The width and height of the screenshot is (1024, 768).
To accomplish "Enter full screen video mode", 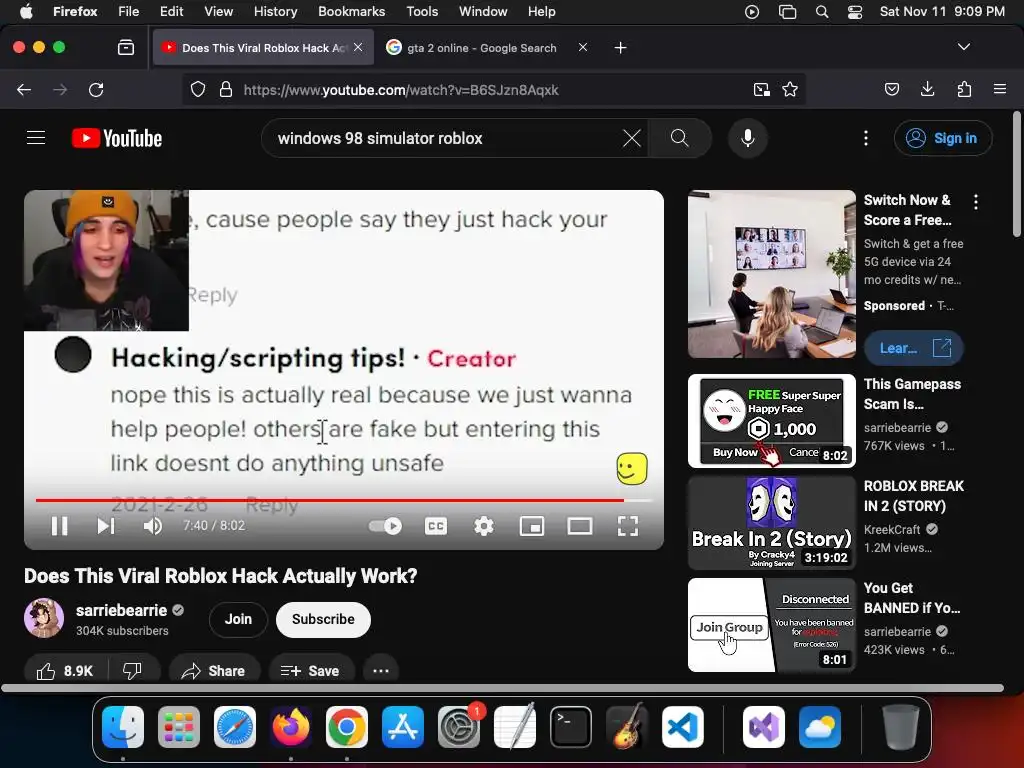I will click(x=628, y=526).
